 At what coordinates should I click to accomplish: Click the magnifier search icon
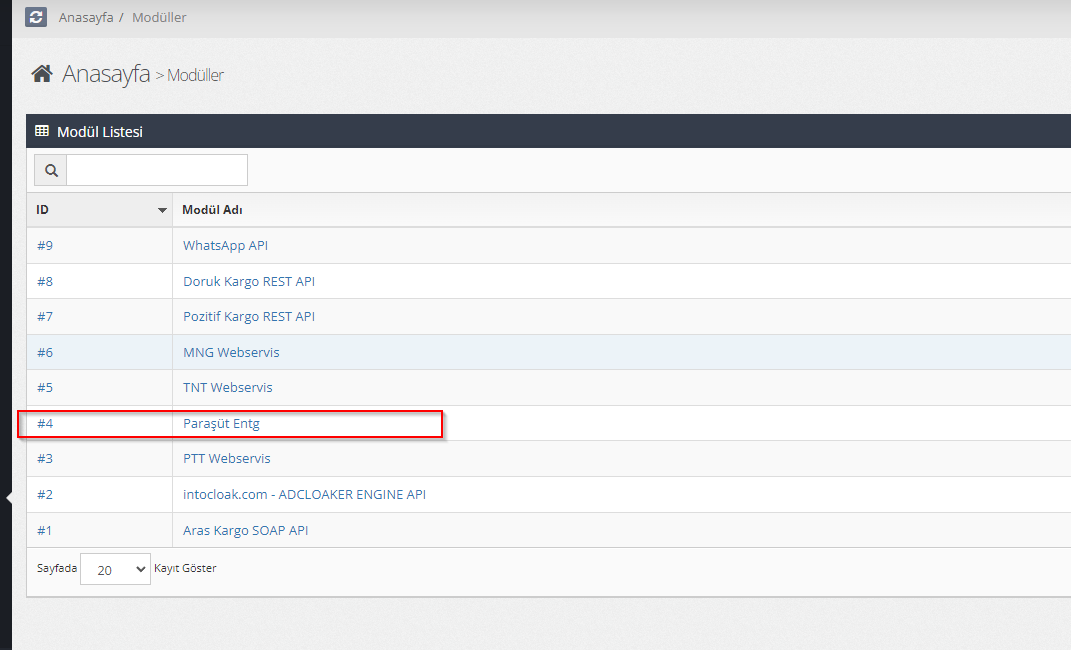click(51, 171)
